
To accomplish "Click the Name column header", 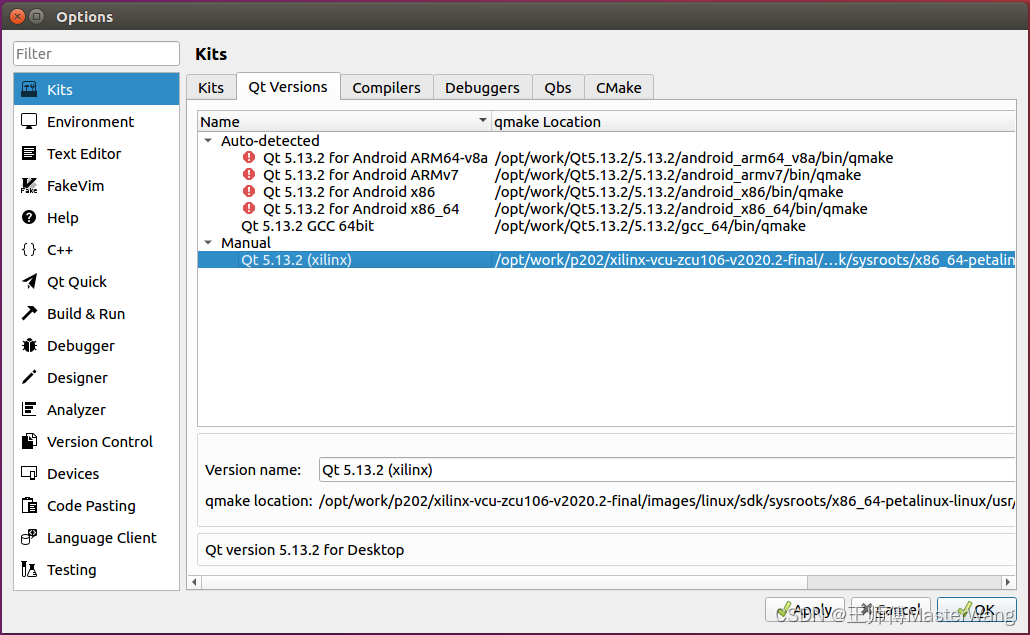I will point(344,121).
